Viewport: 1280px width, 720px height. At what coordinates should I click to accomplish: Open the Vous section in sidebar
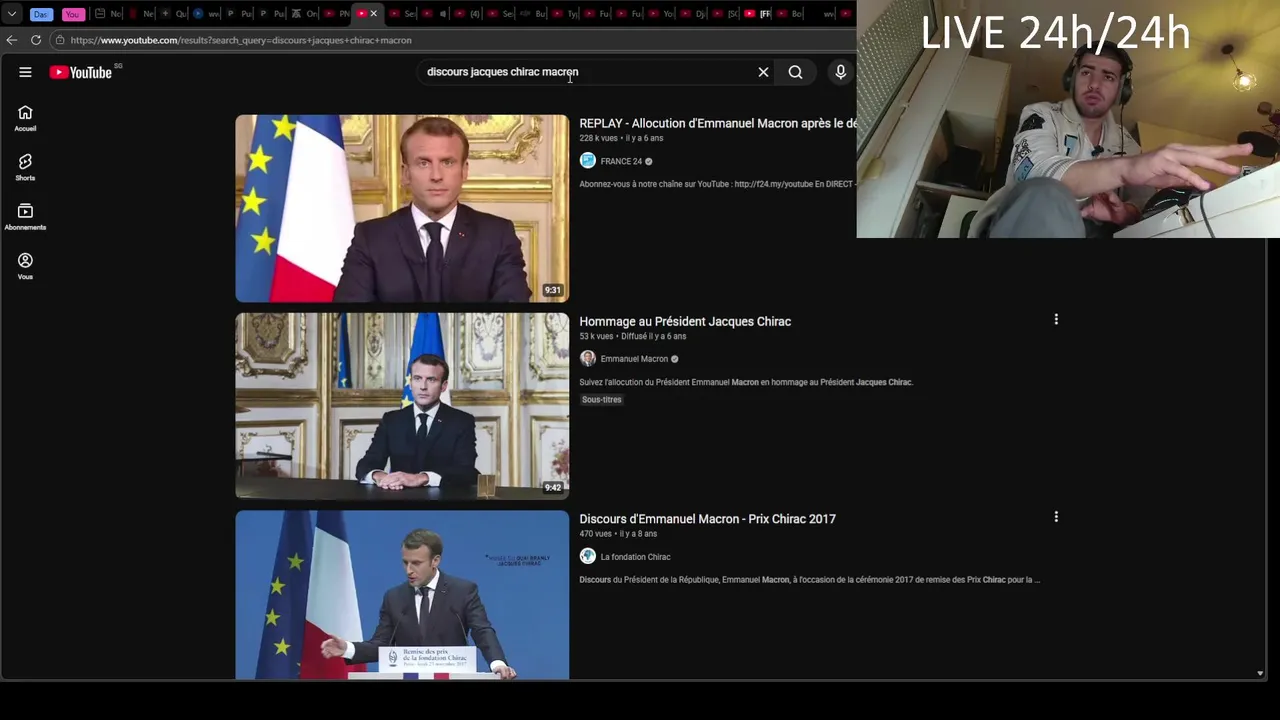click(x=25, y=266)
